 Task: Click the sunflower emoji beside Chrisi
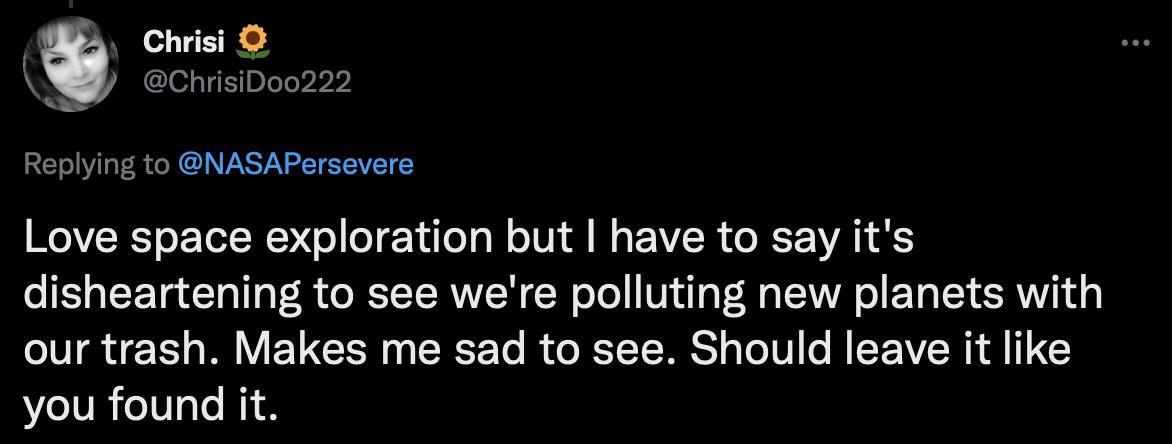click(254, 41)
